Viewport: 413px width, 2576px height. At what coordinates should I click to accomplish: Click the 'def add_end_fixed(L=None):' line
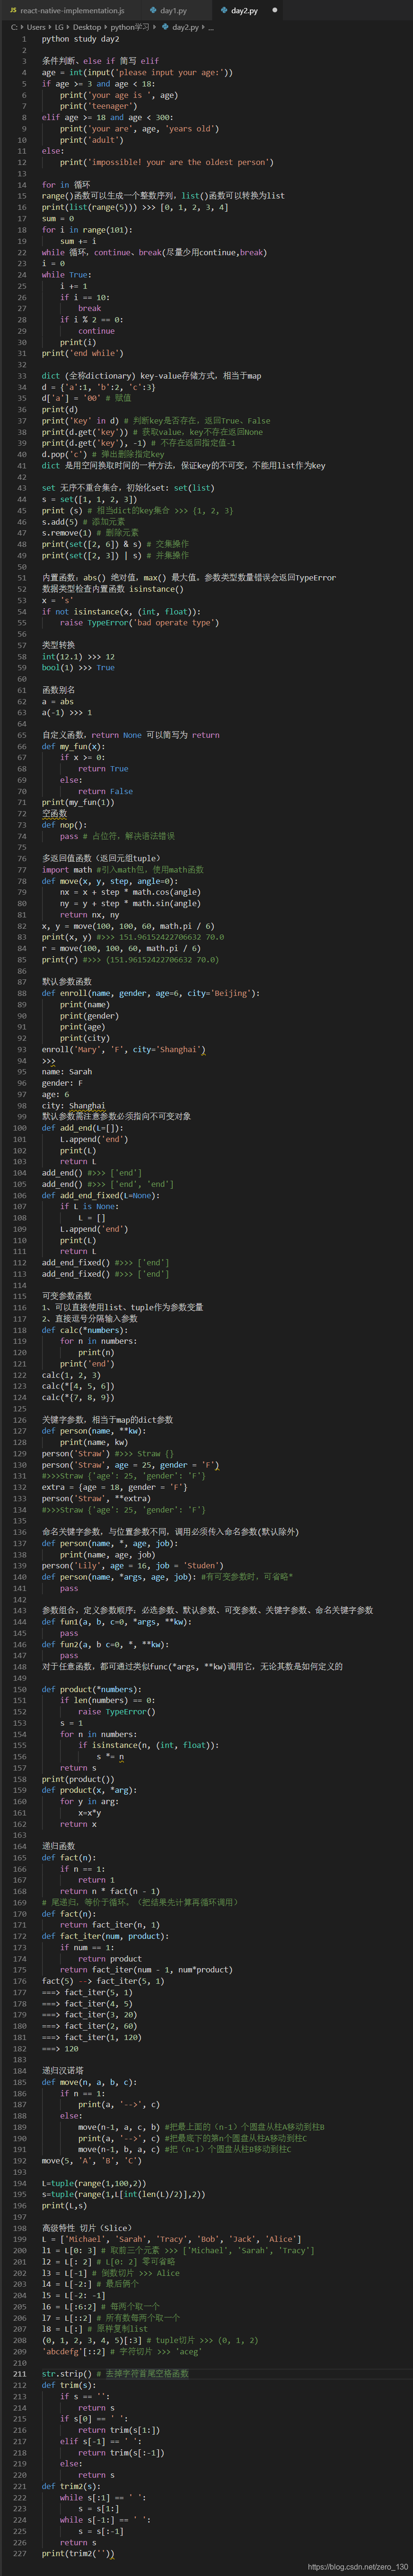[x=100, y=1195]
